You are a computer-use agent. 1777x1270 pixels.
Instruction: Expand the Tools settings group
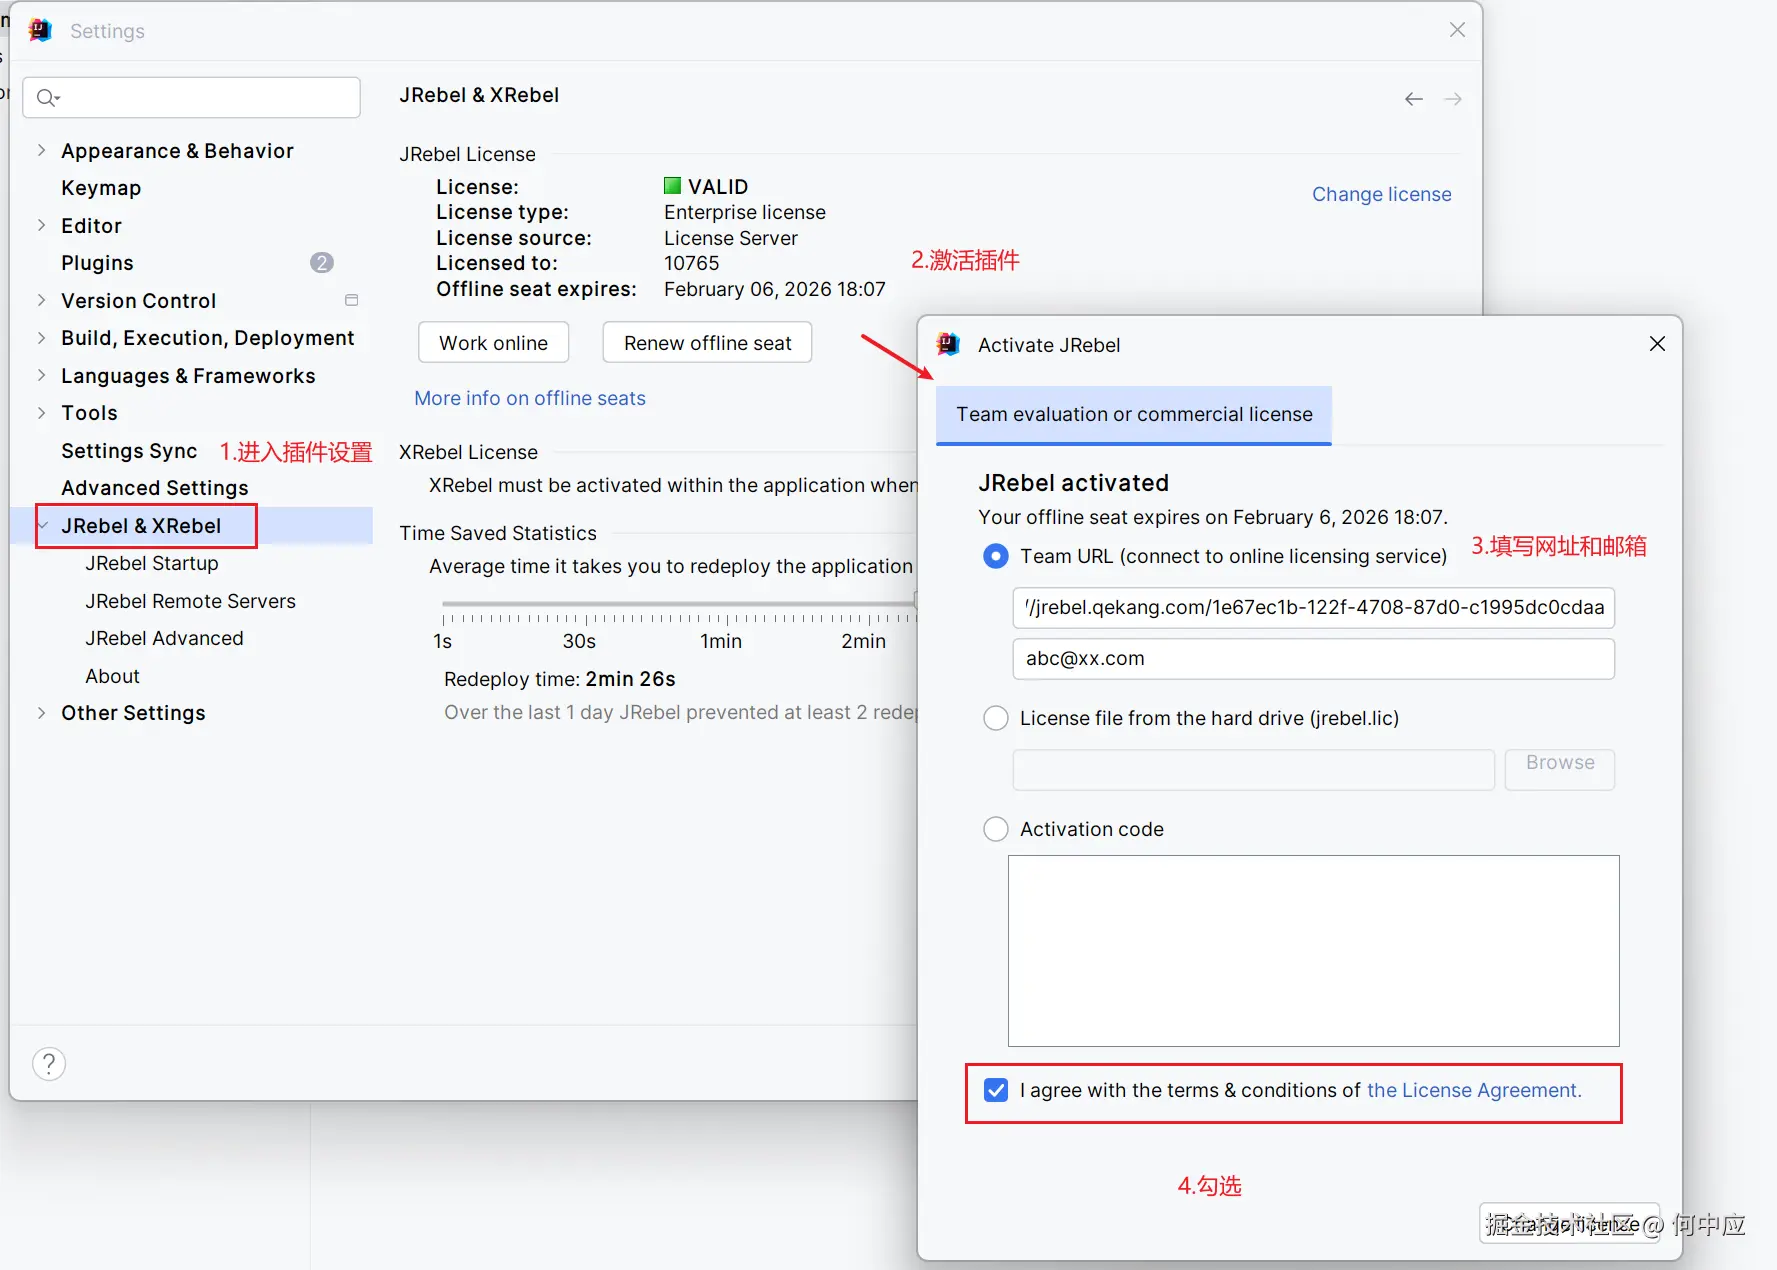click(41, 413)
